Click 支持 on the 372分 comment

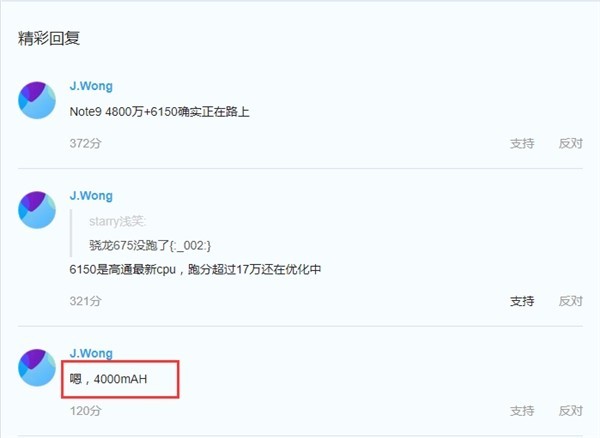(522, 143)
